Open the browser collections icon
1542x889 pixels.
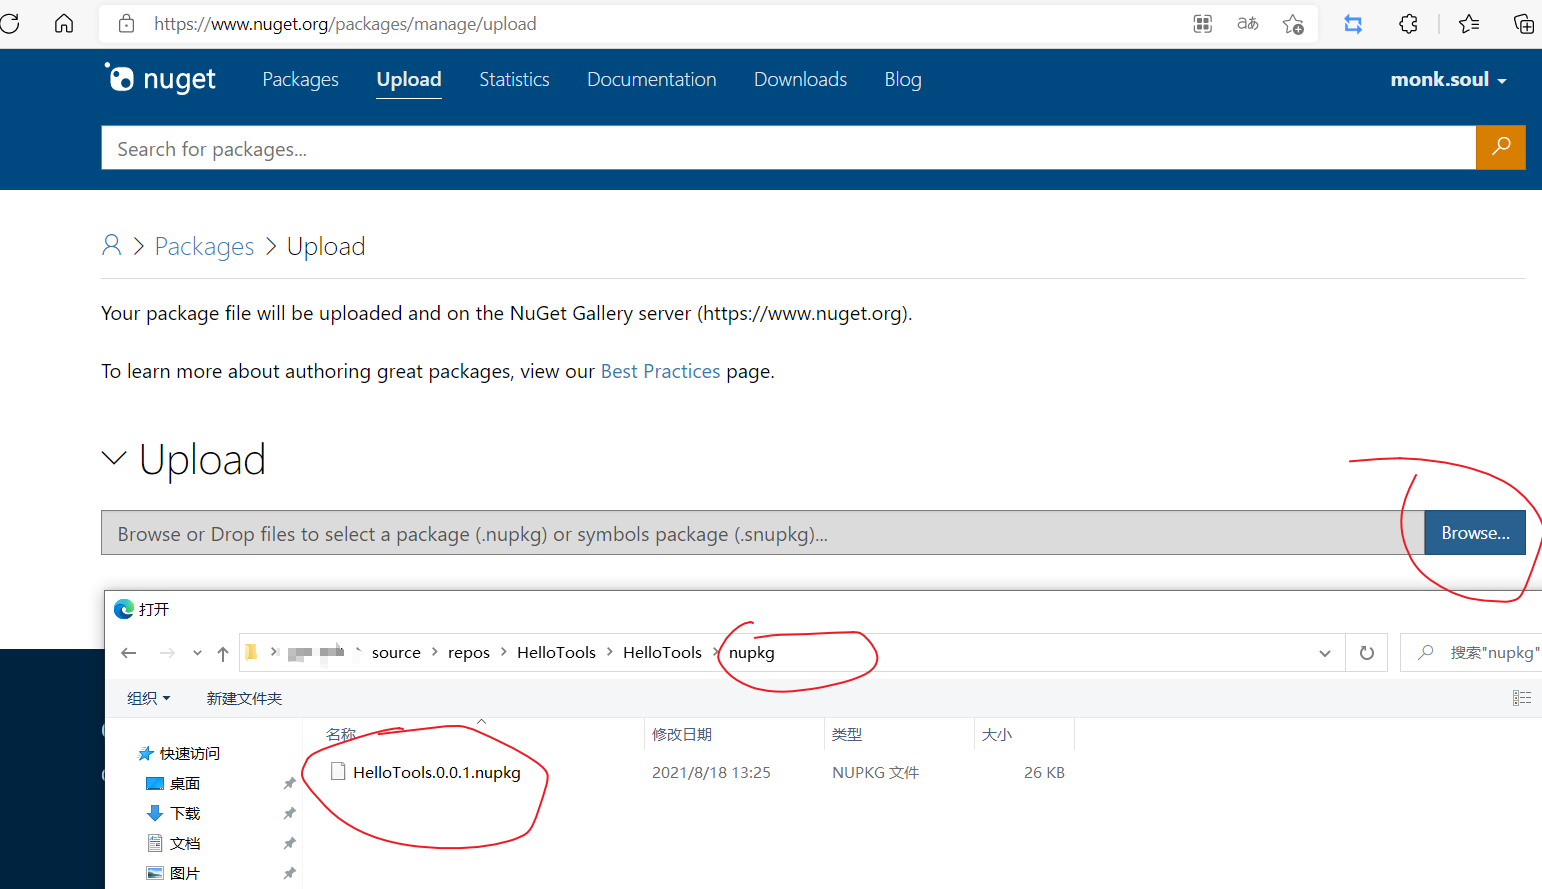[1523, 24]
